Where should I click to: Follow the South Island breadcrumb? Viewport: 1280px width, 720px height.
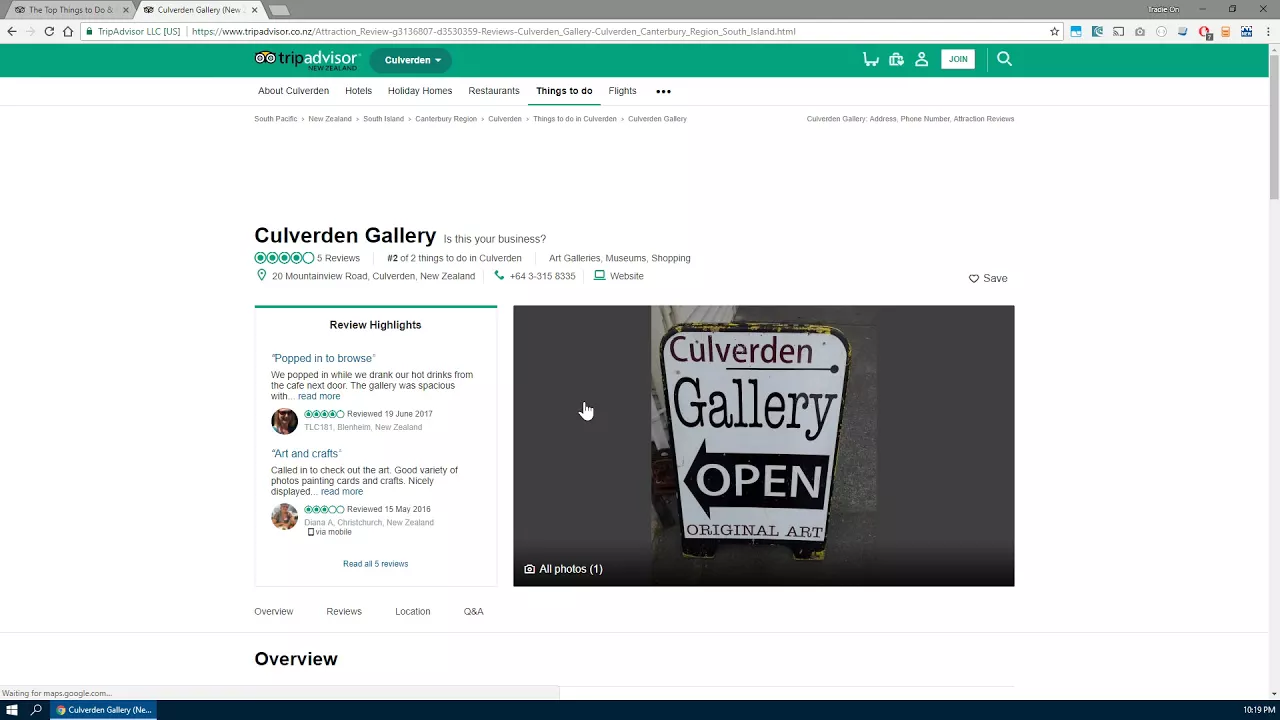pyautogui.click(x=383, y=119)
